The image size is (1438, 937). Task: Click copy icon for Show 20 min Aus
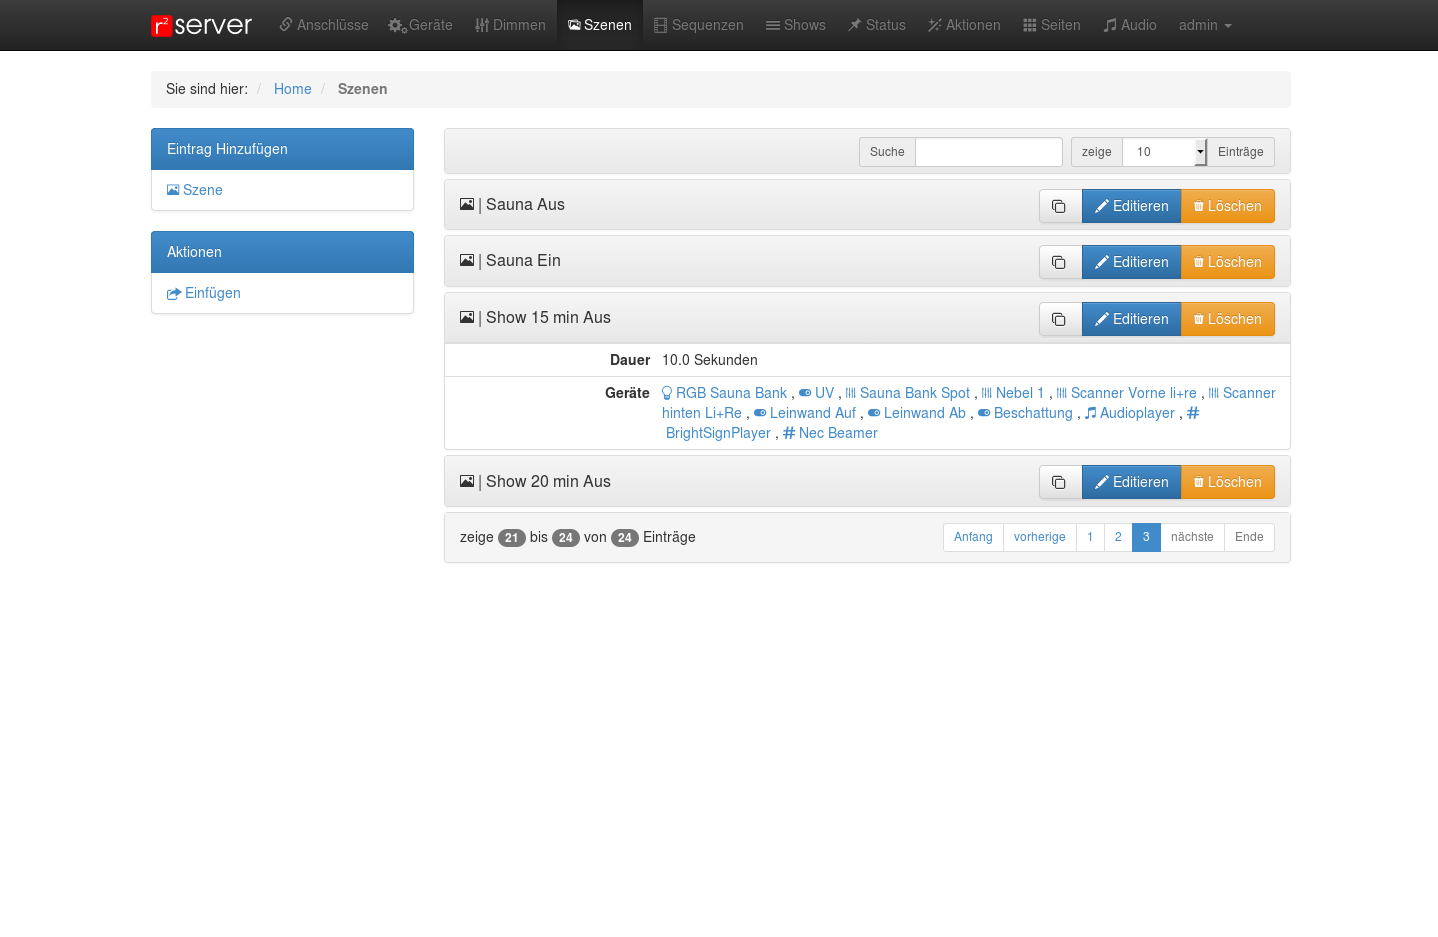(1059, 482)
